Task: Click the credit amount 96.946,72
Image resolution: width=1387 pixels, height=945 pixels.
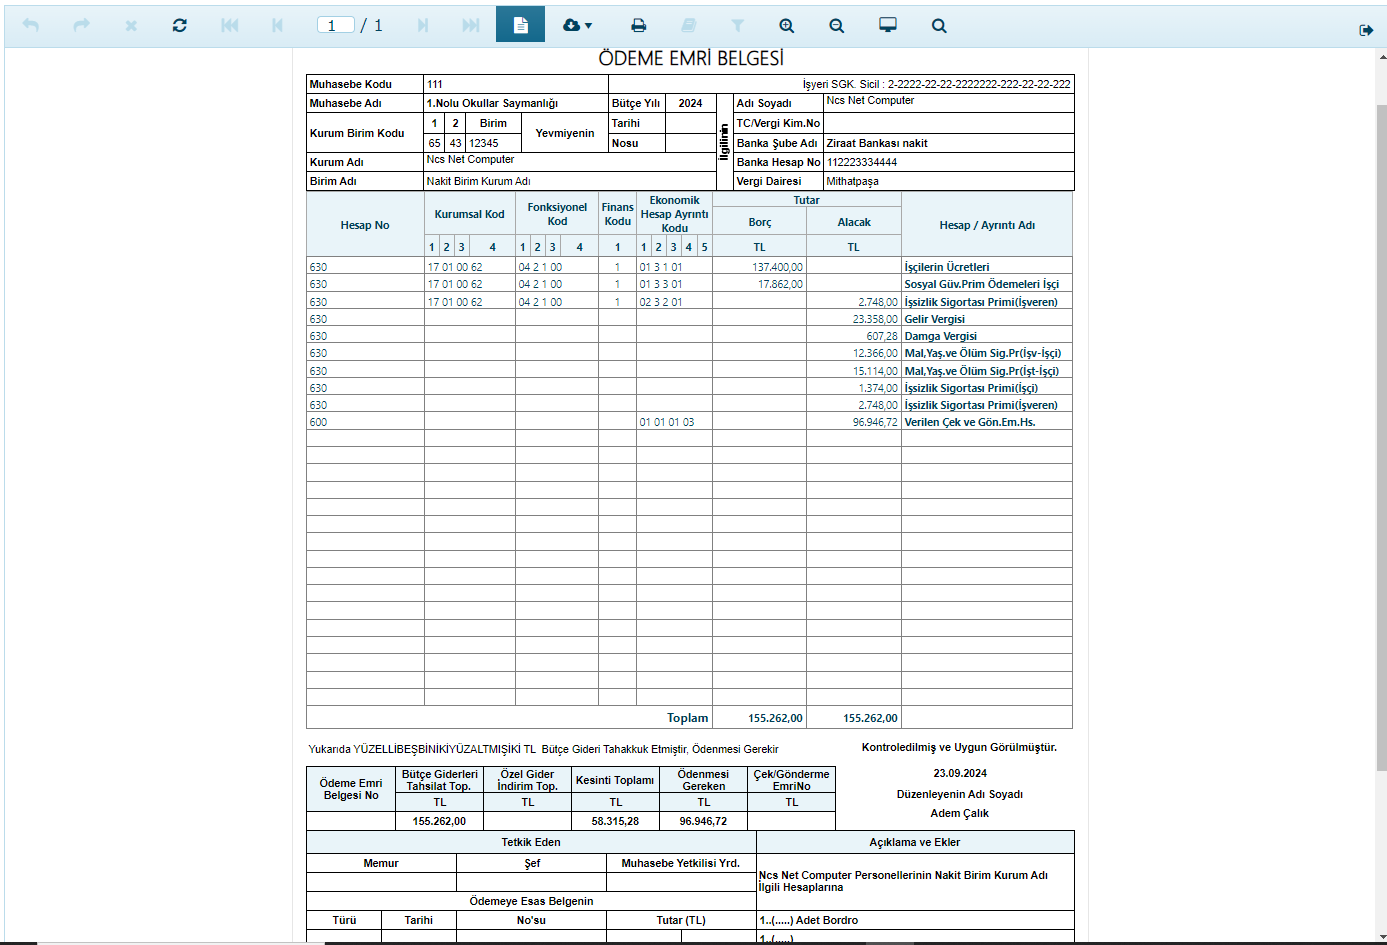Action: pos(875,422)
